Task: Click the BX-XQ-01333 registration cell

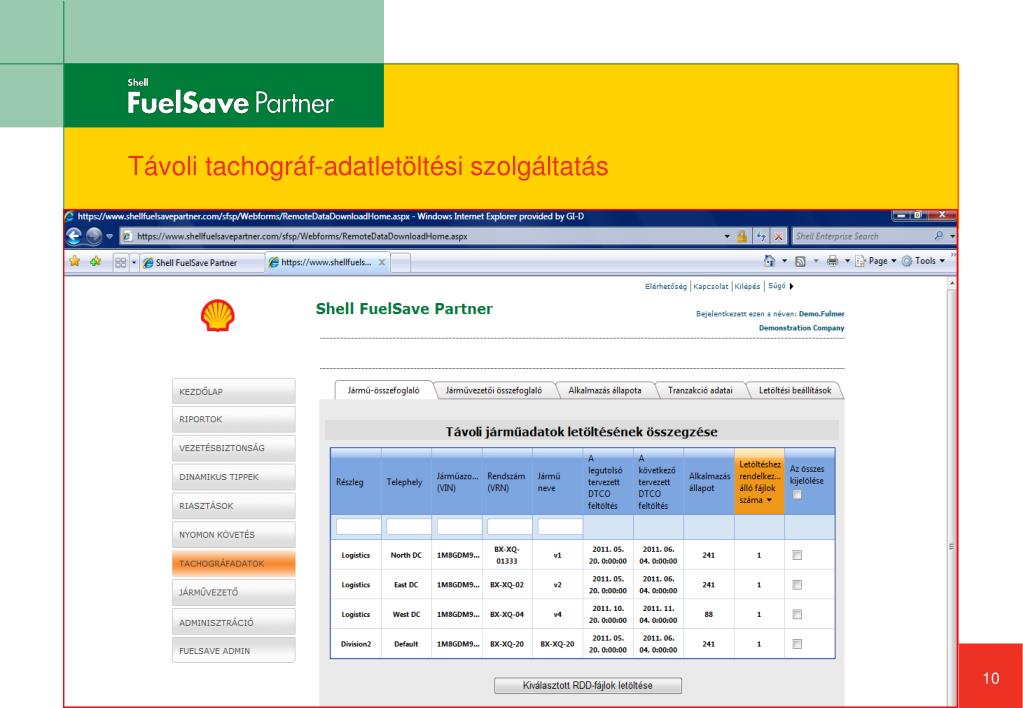Action: tap(507, 555)
